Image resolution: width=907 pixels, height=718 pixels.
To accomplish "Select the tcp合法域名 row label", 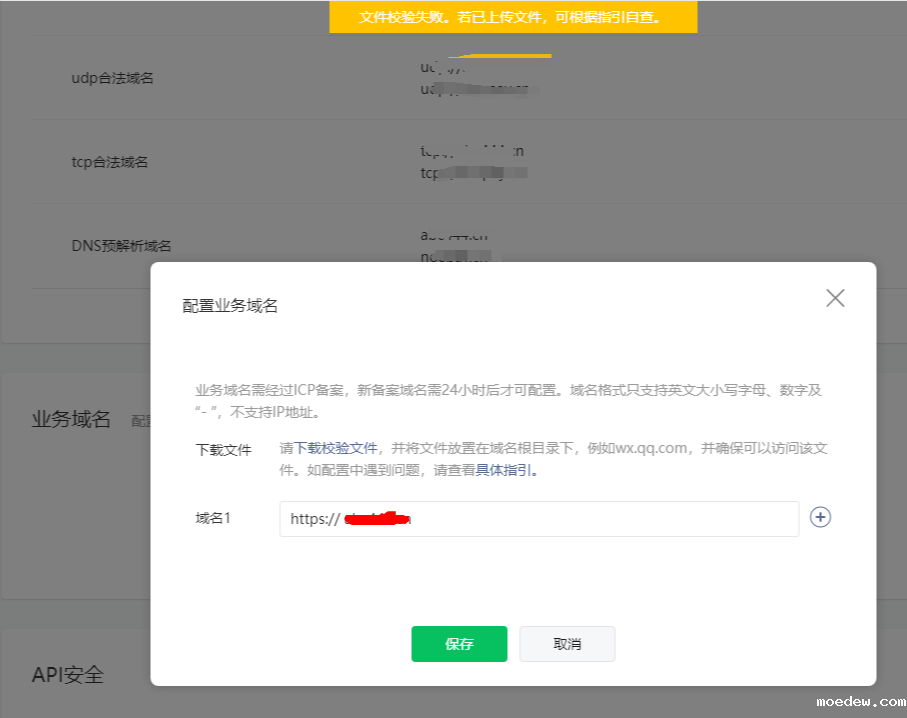I will pos(110,162).
